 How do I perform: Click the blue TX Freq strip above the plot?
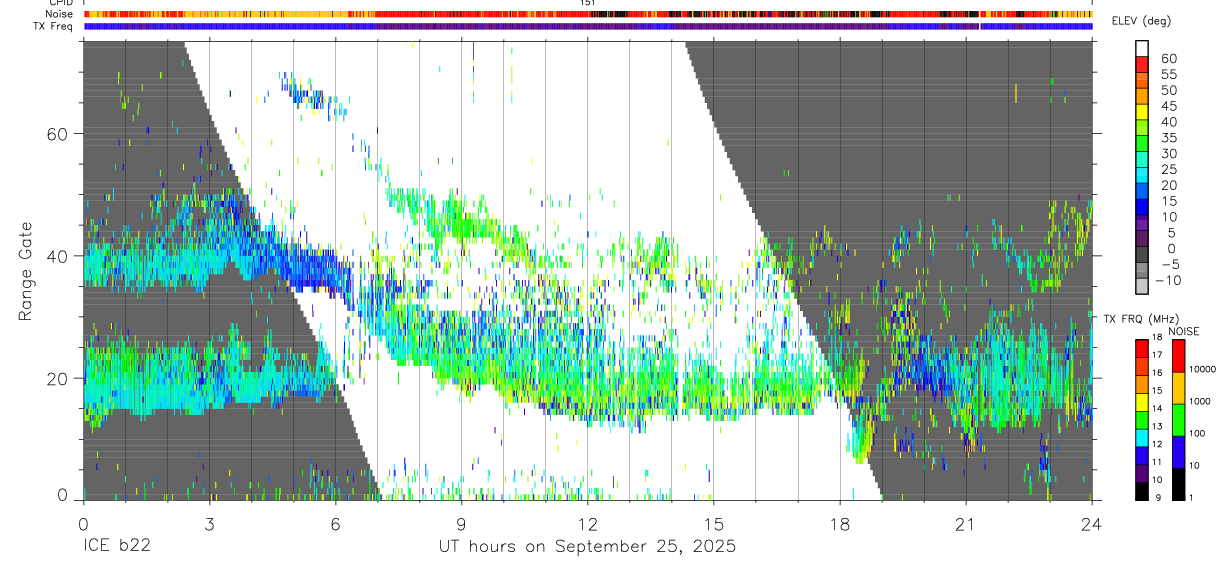point(587,26)
